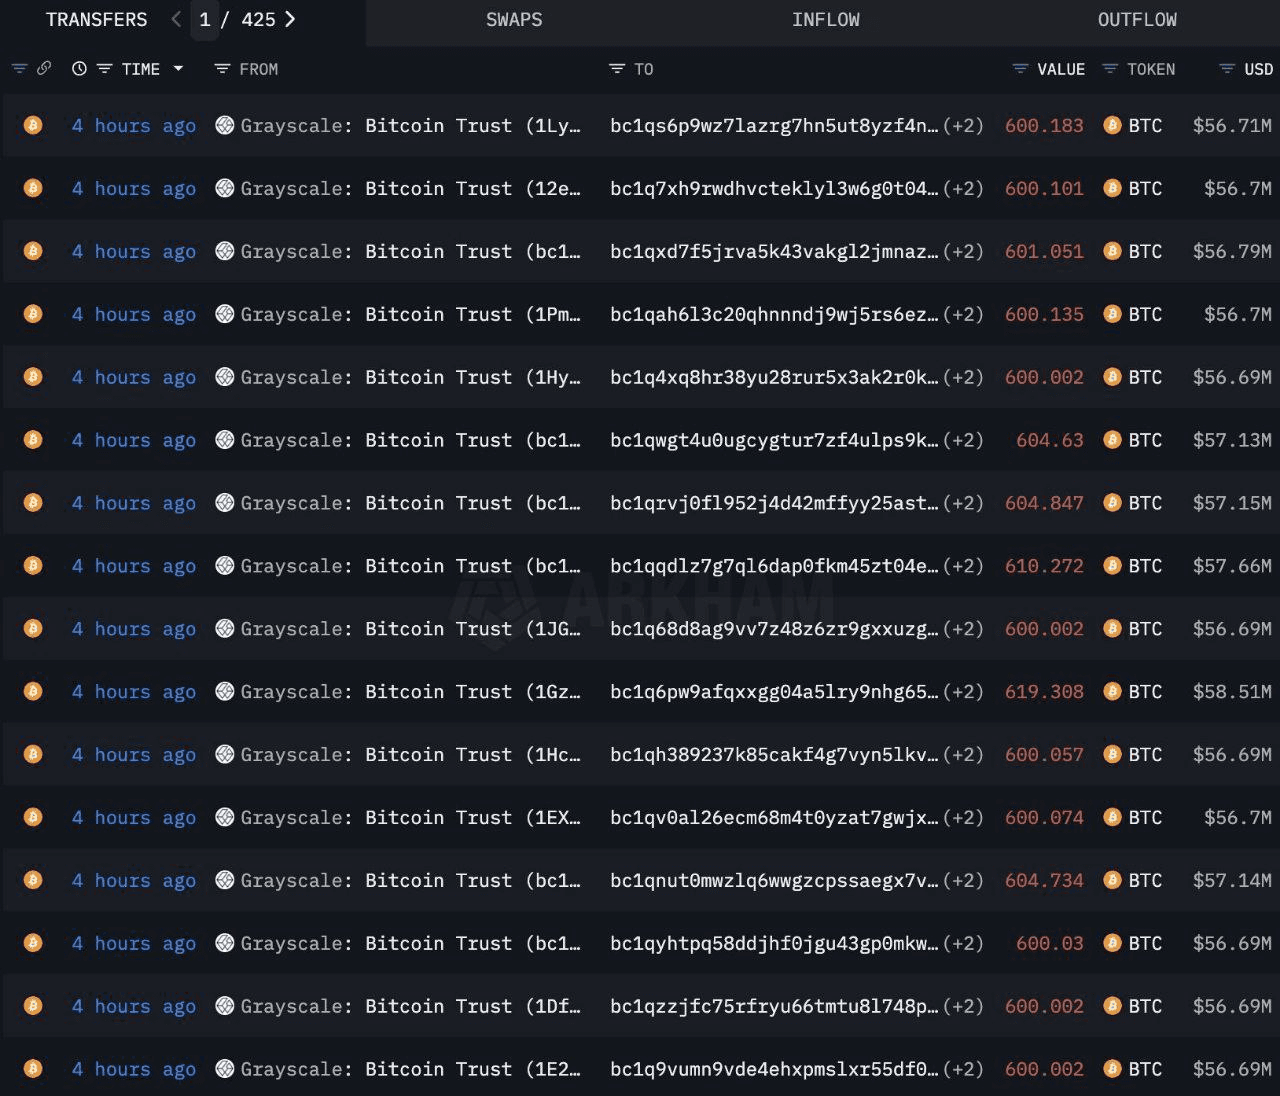Click Grayscale logo in the 1Gz… row

pyautogui.click(x=225, y=691)
